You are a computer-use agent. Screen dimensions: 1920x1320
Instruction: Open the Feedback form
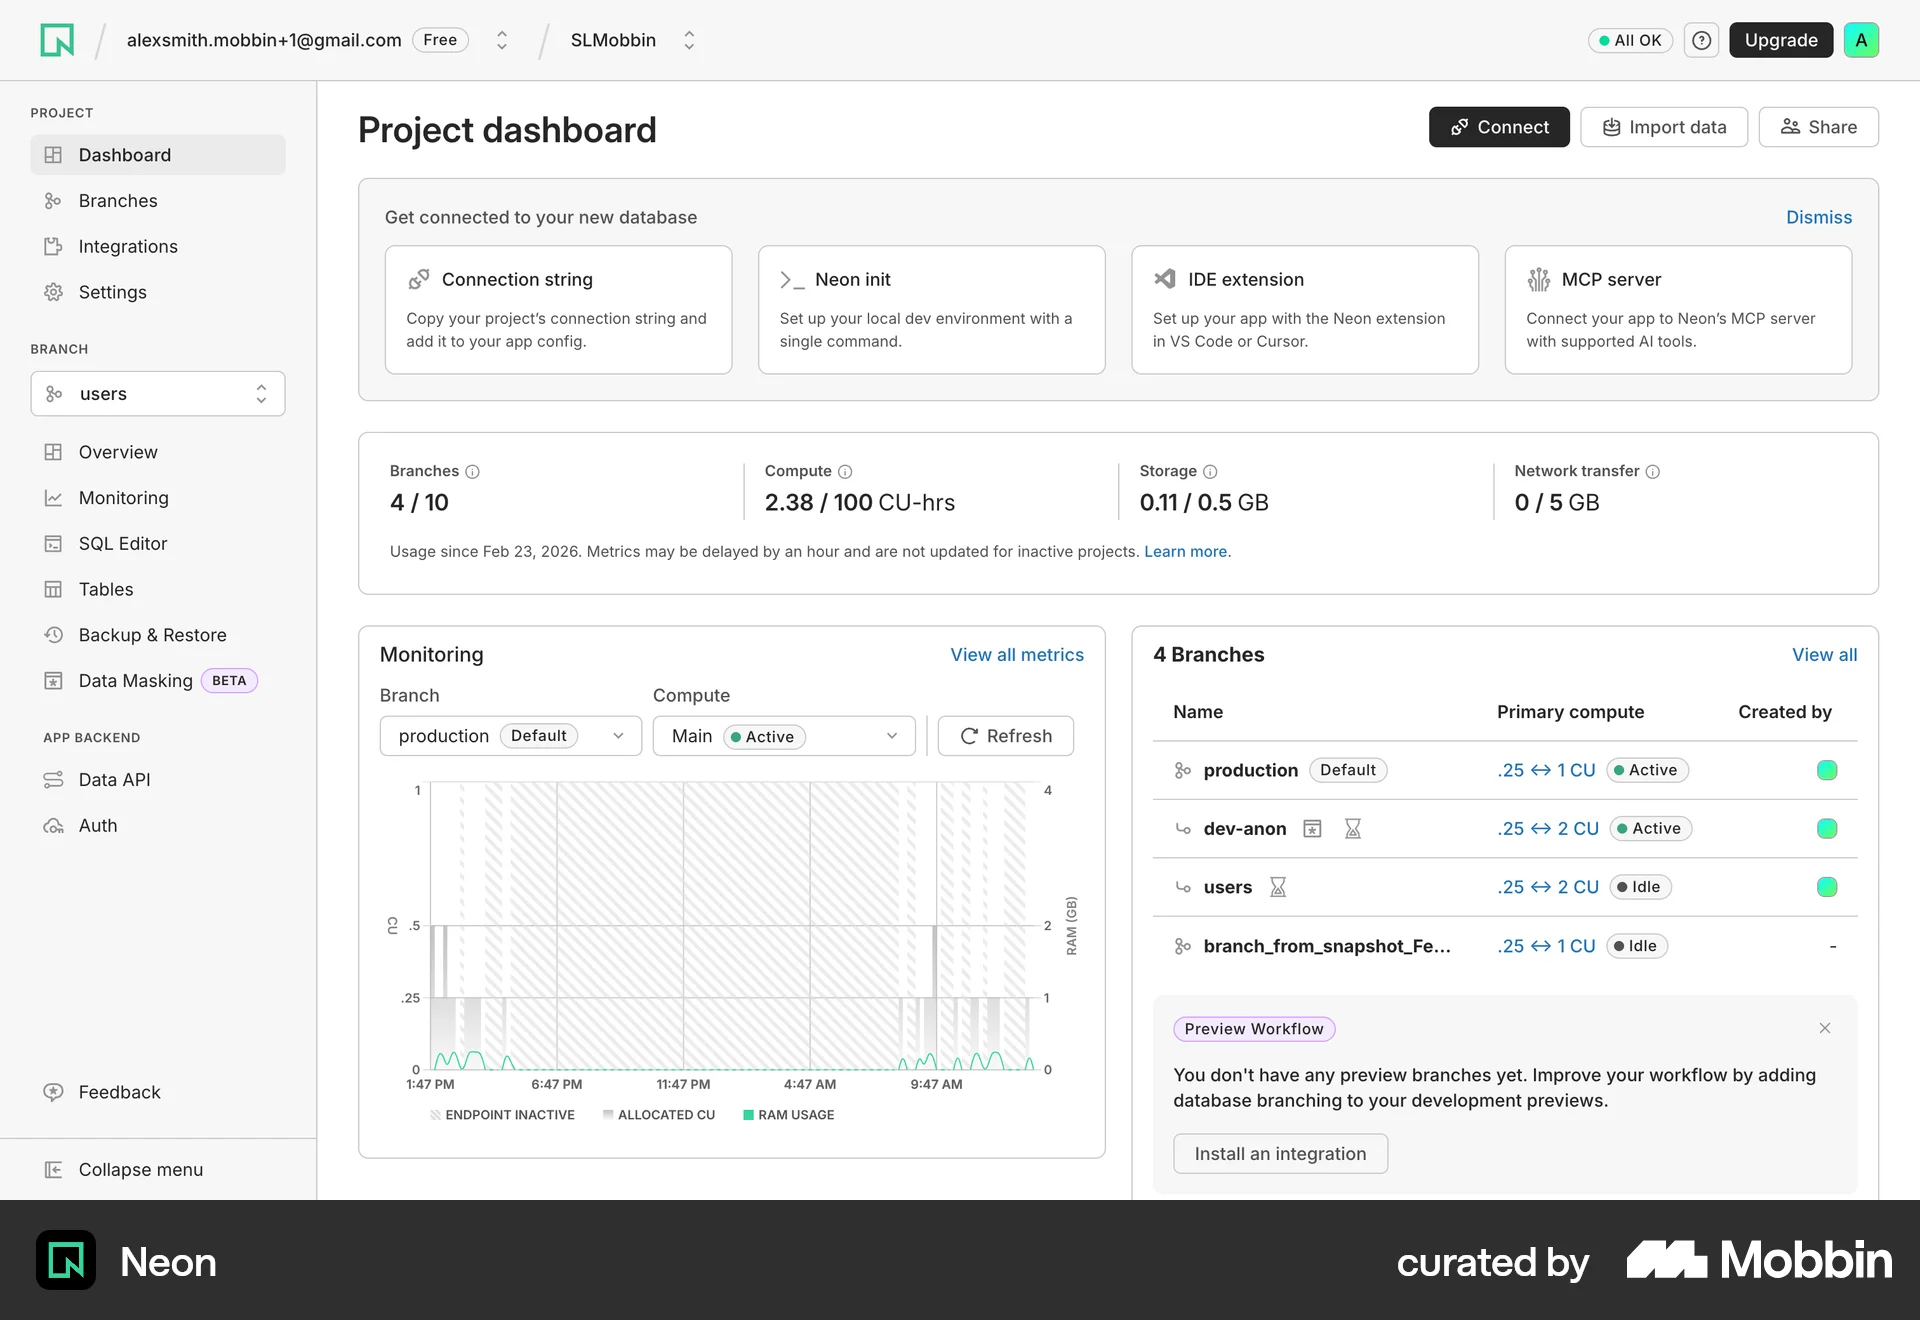tap(158, 1092)
